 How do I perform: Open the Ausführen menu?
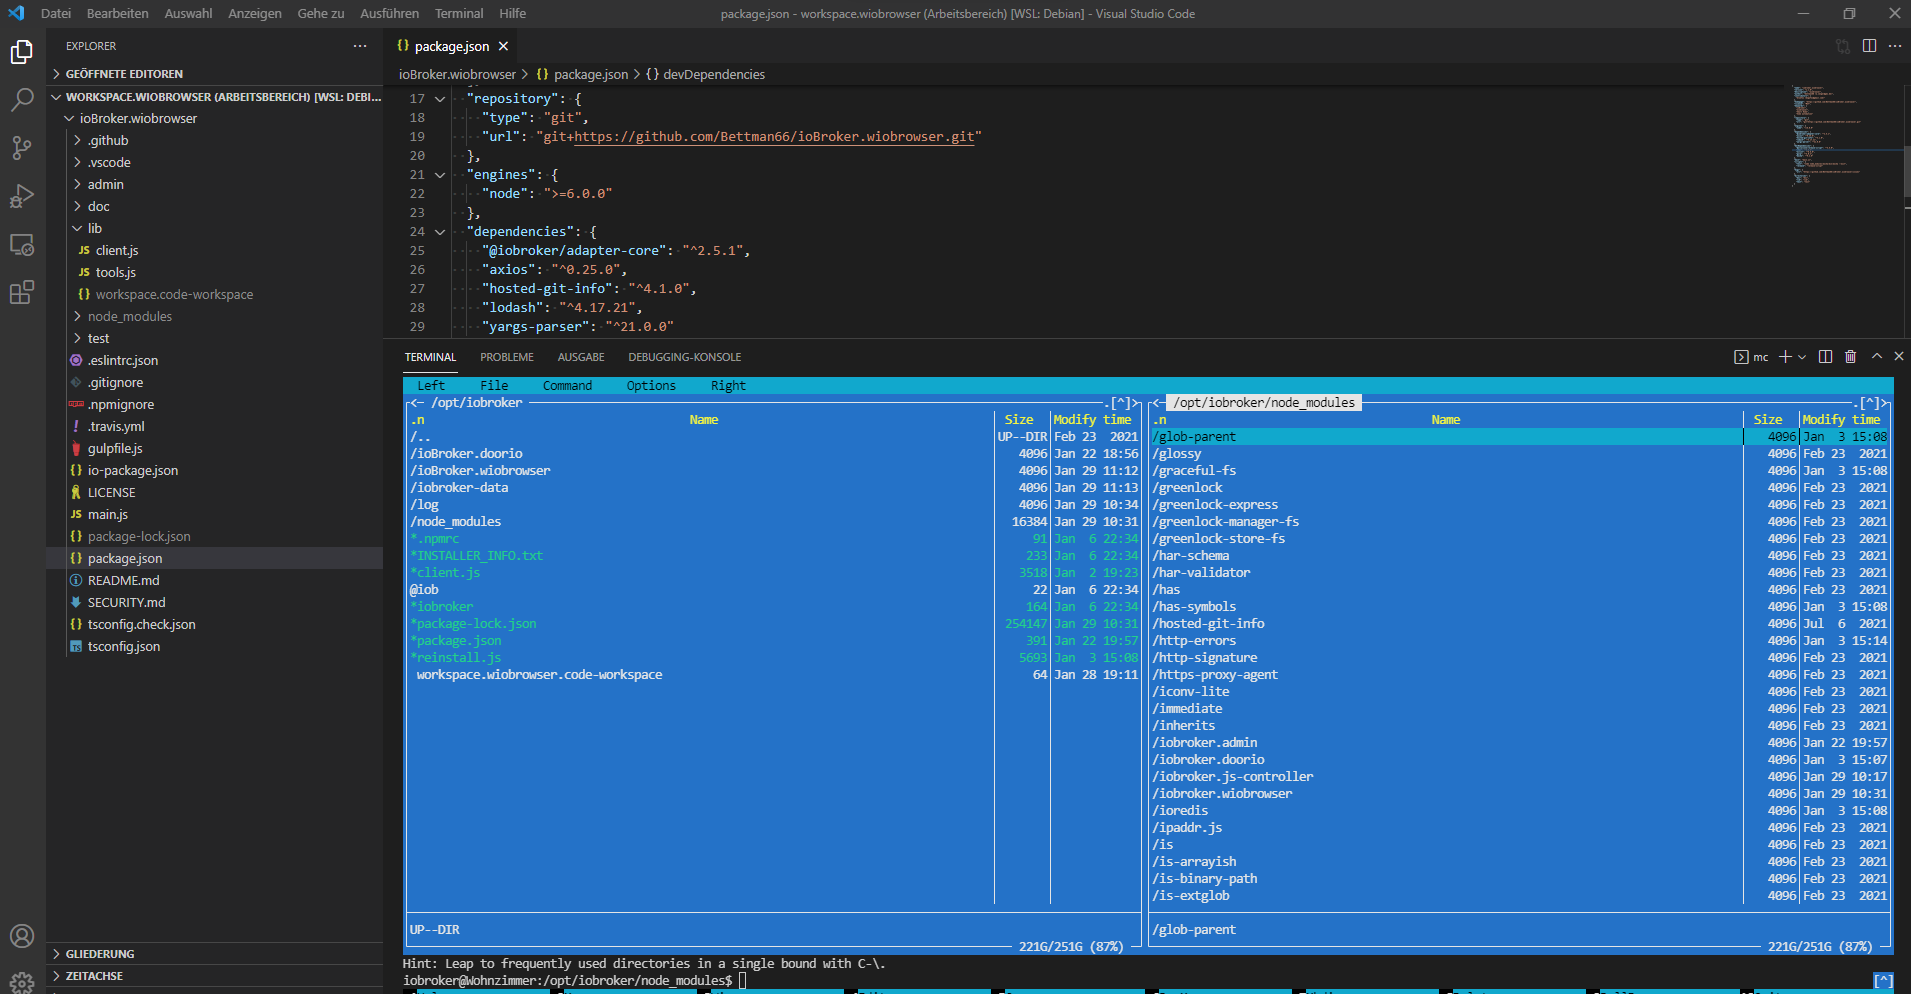[x=390, y=14]
